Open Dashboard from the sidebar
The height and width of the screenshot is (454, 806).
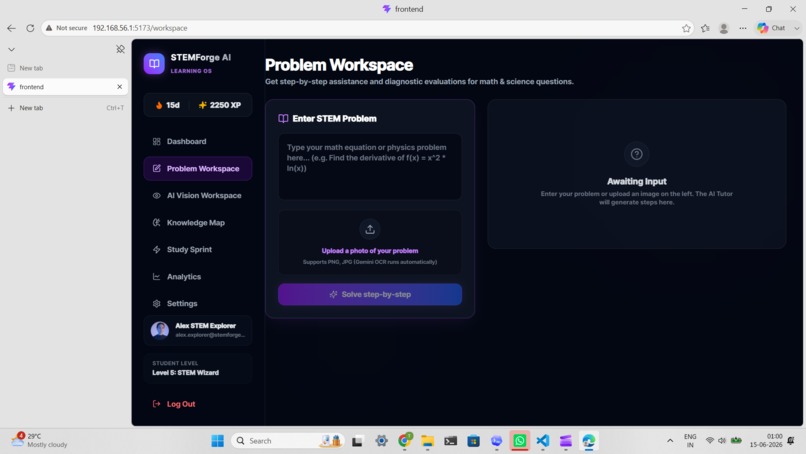click(x=197, y=141)
